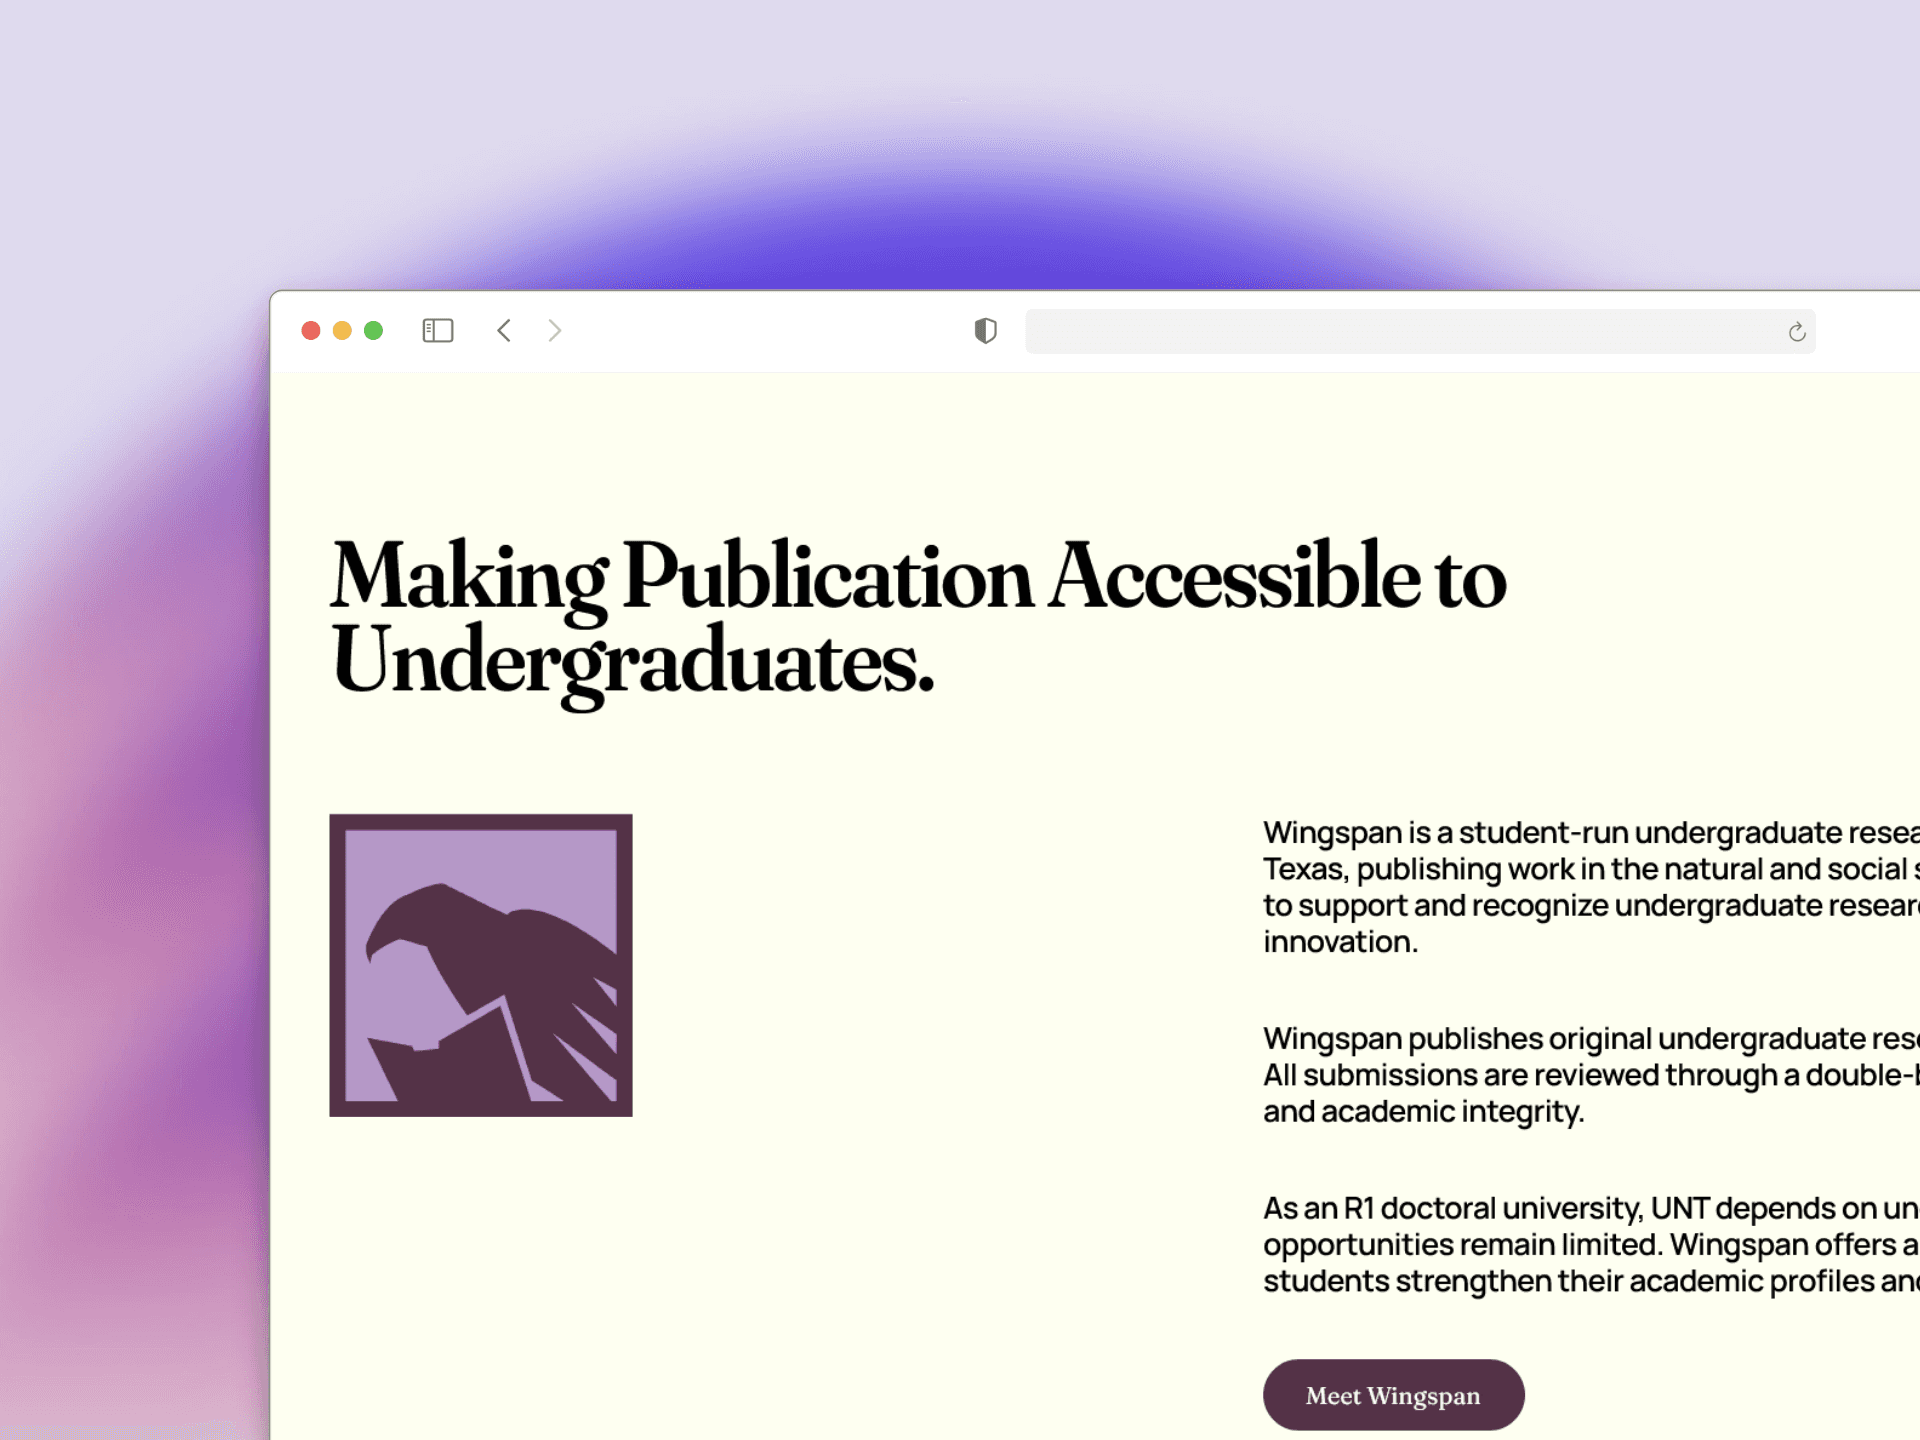Click the 'Making Publication Accessible' headline
The width and height of the screenshot is (1920, 1440).
pos(917,577)
